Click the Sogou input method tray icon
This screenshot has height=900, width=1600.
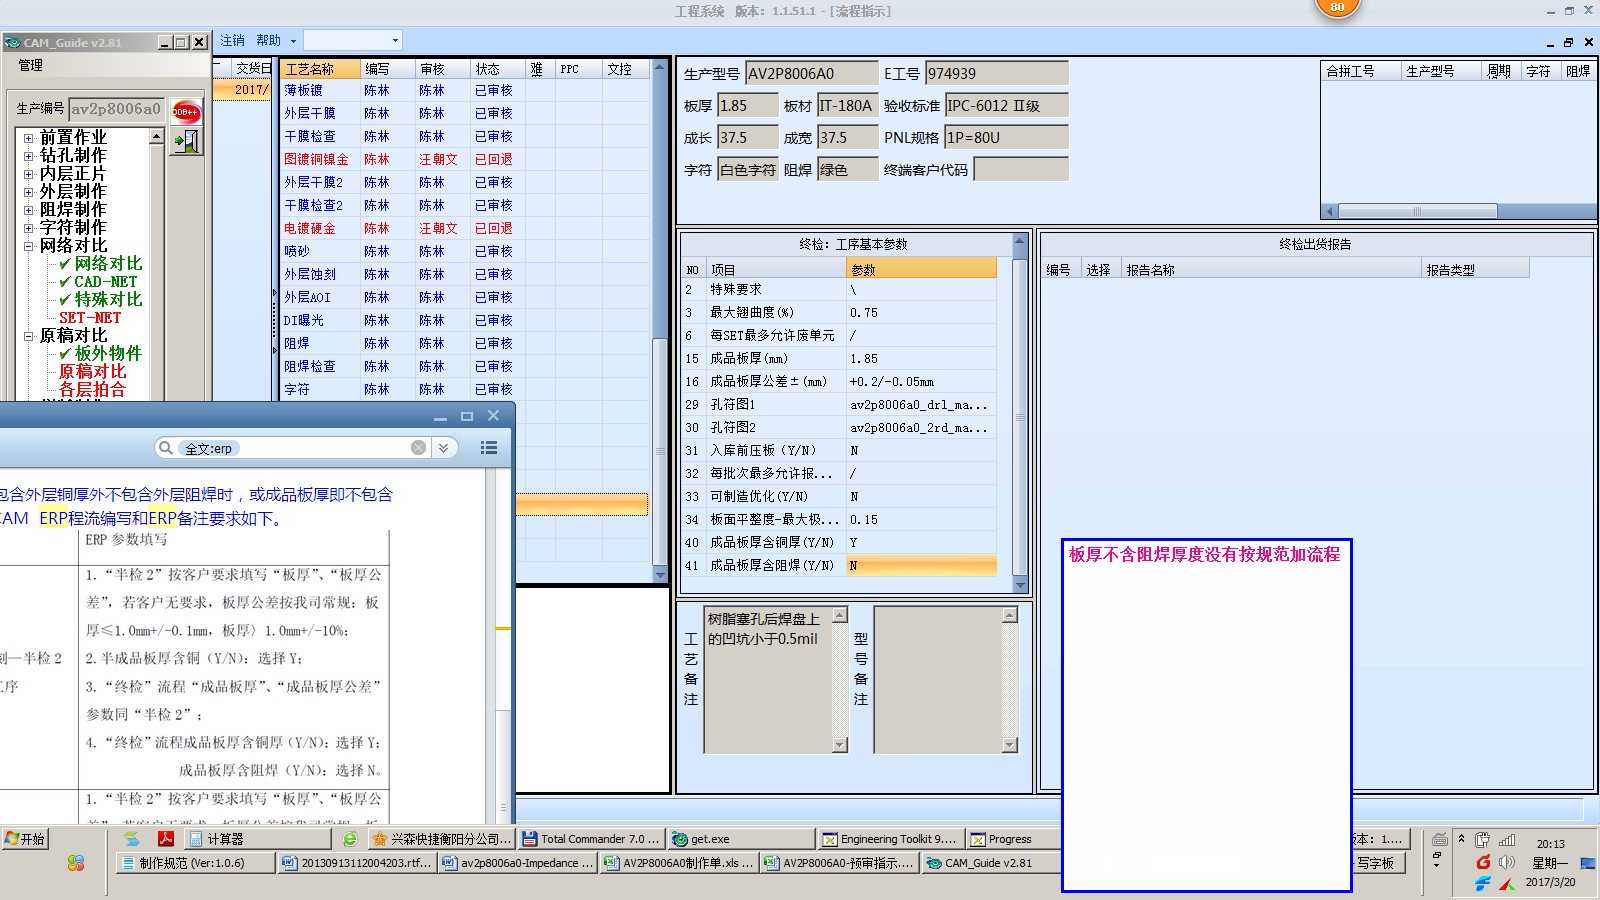point(1483,862)
